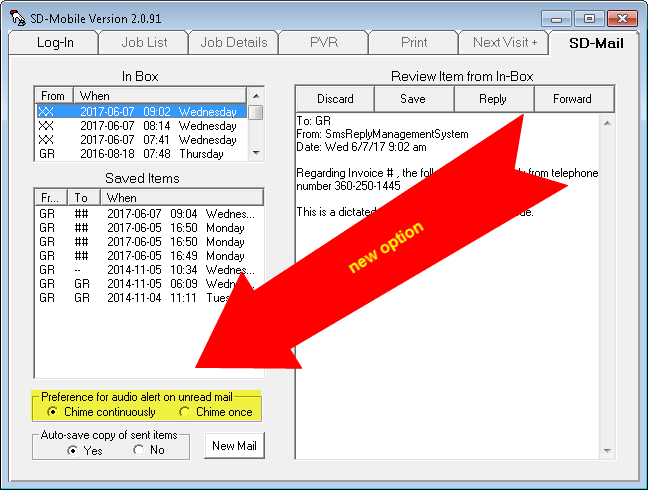Forward the reviewed mail item
The image size is (648, 490).
572,99
